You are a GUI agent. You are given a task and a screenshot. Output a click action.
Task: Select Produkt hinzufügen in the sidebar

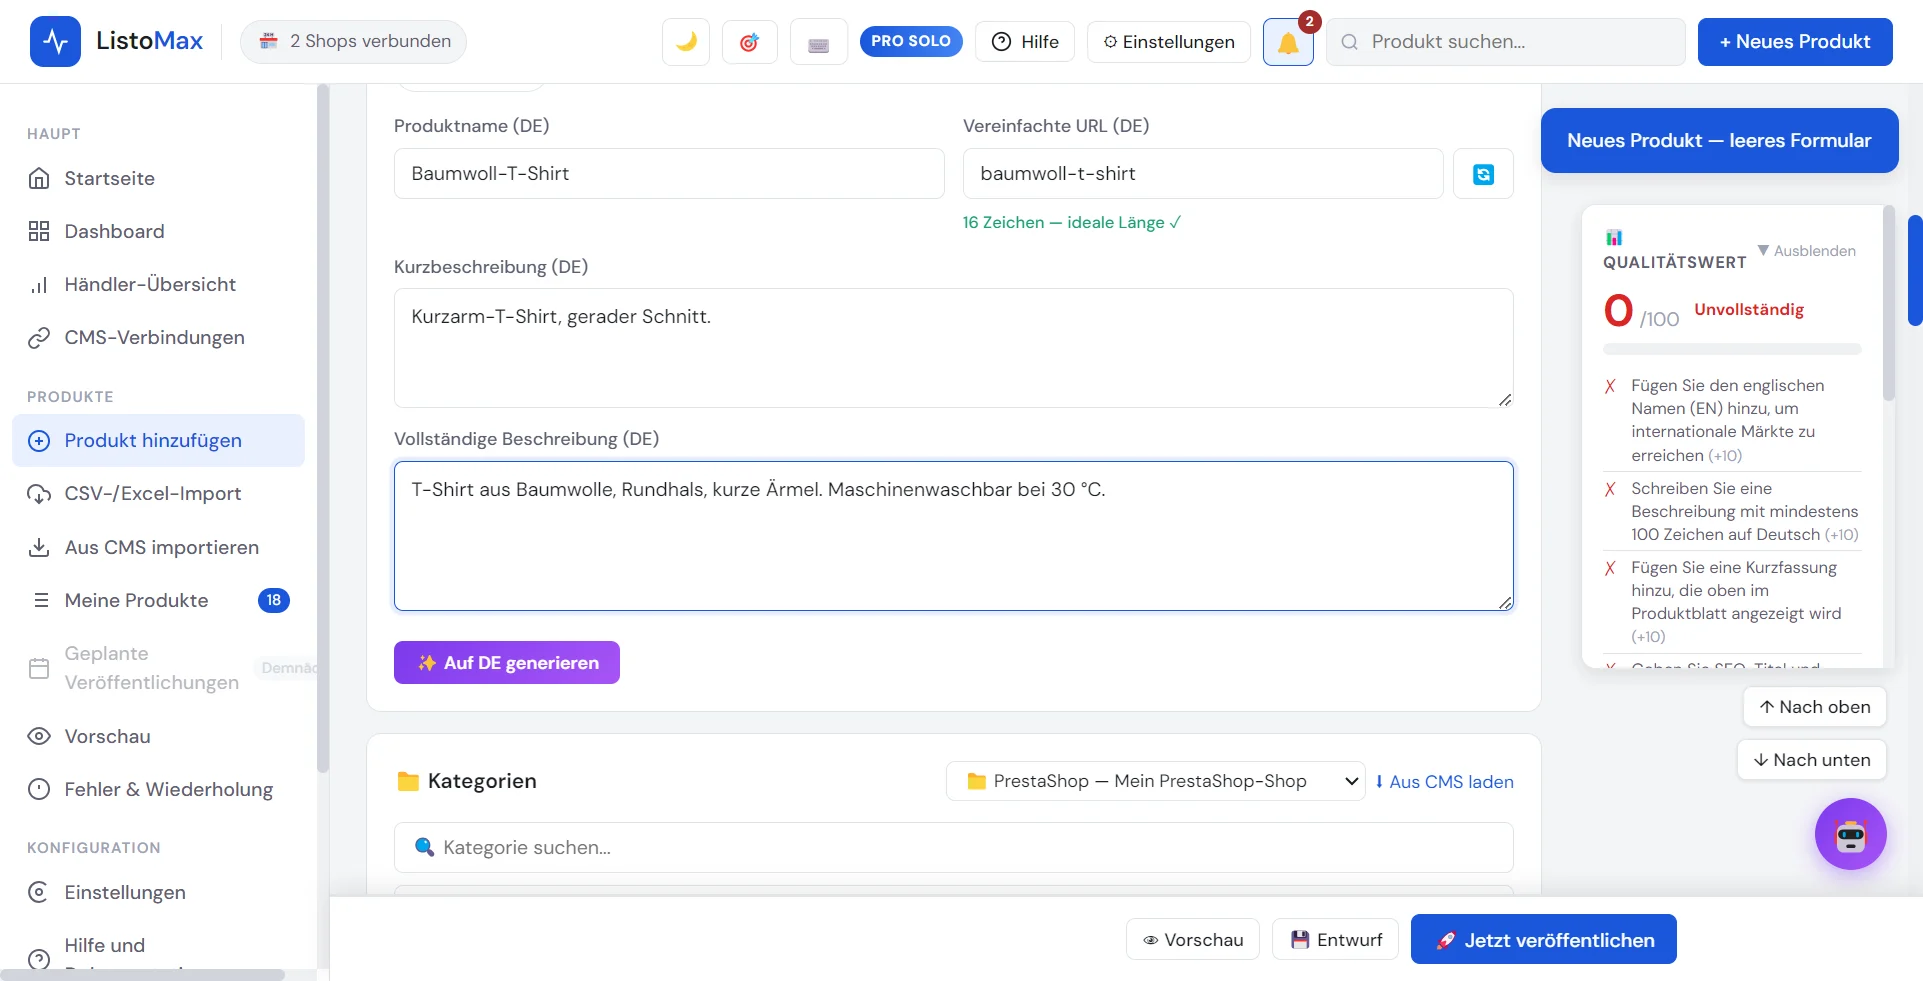coord(158,440)
